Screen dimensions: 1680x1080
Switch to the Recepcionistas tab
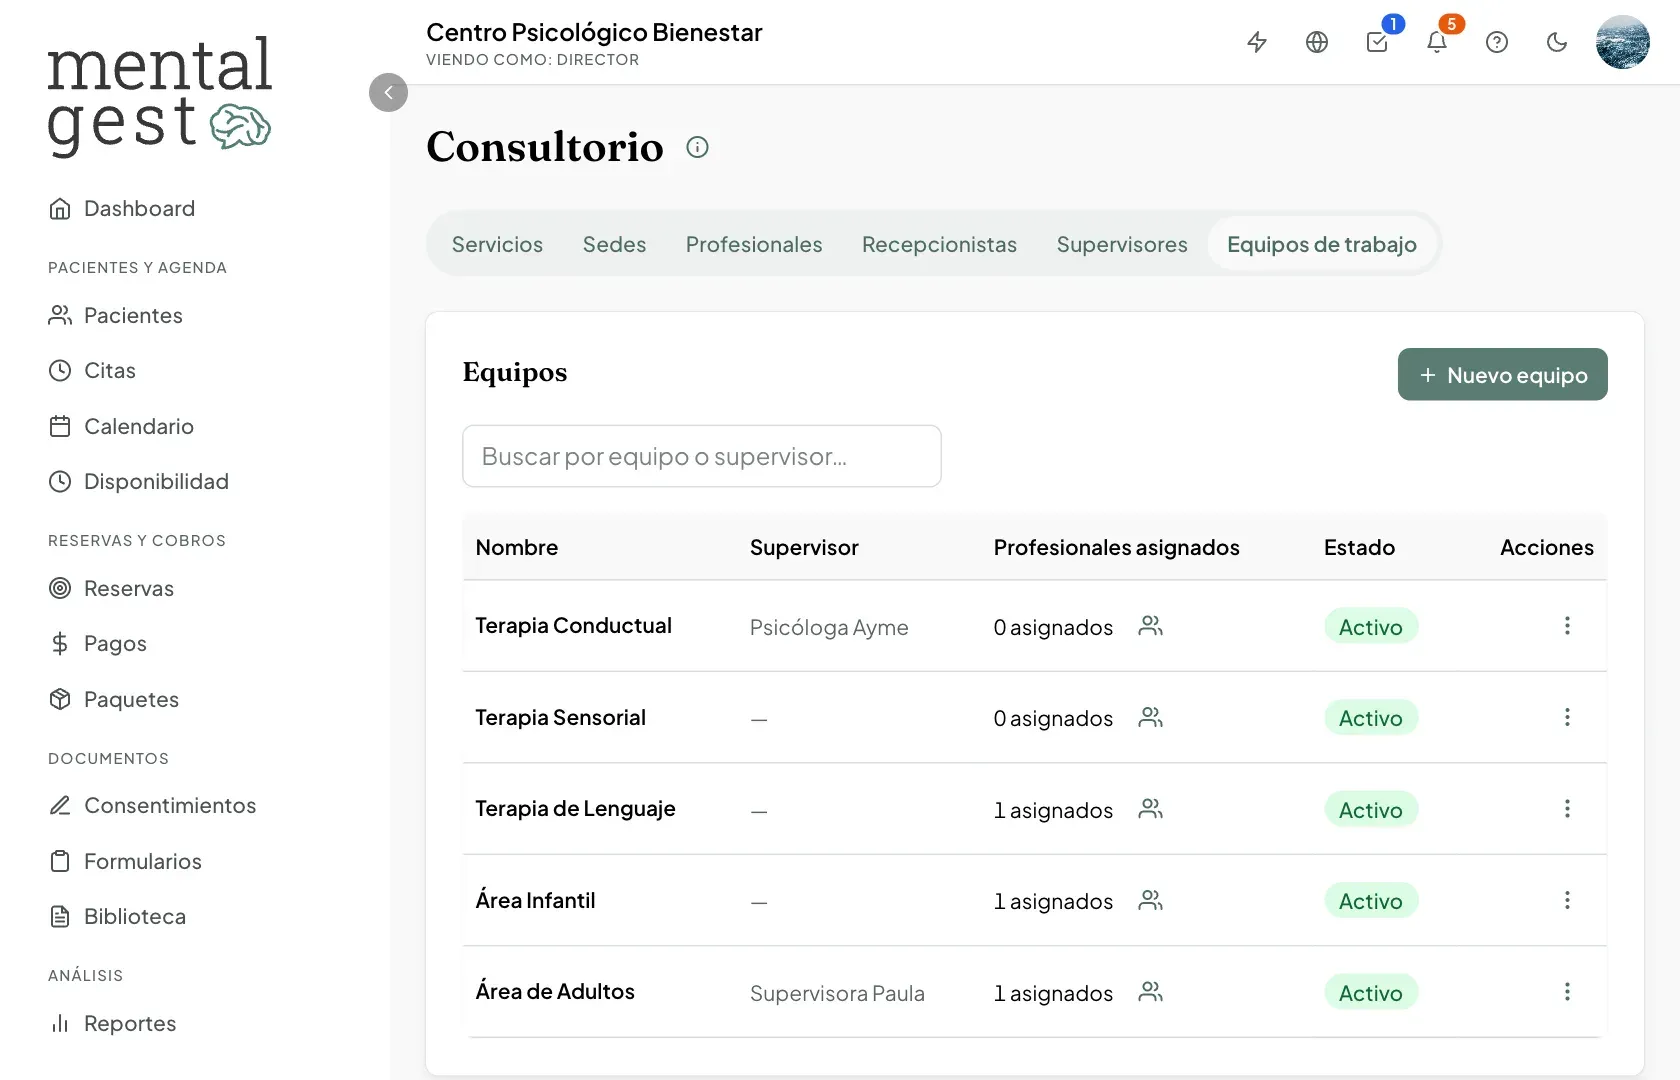939,244
